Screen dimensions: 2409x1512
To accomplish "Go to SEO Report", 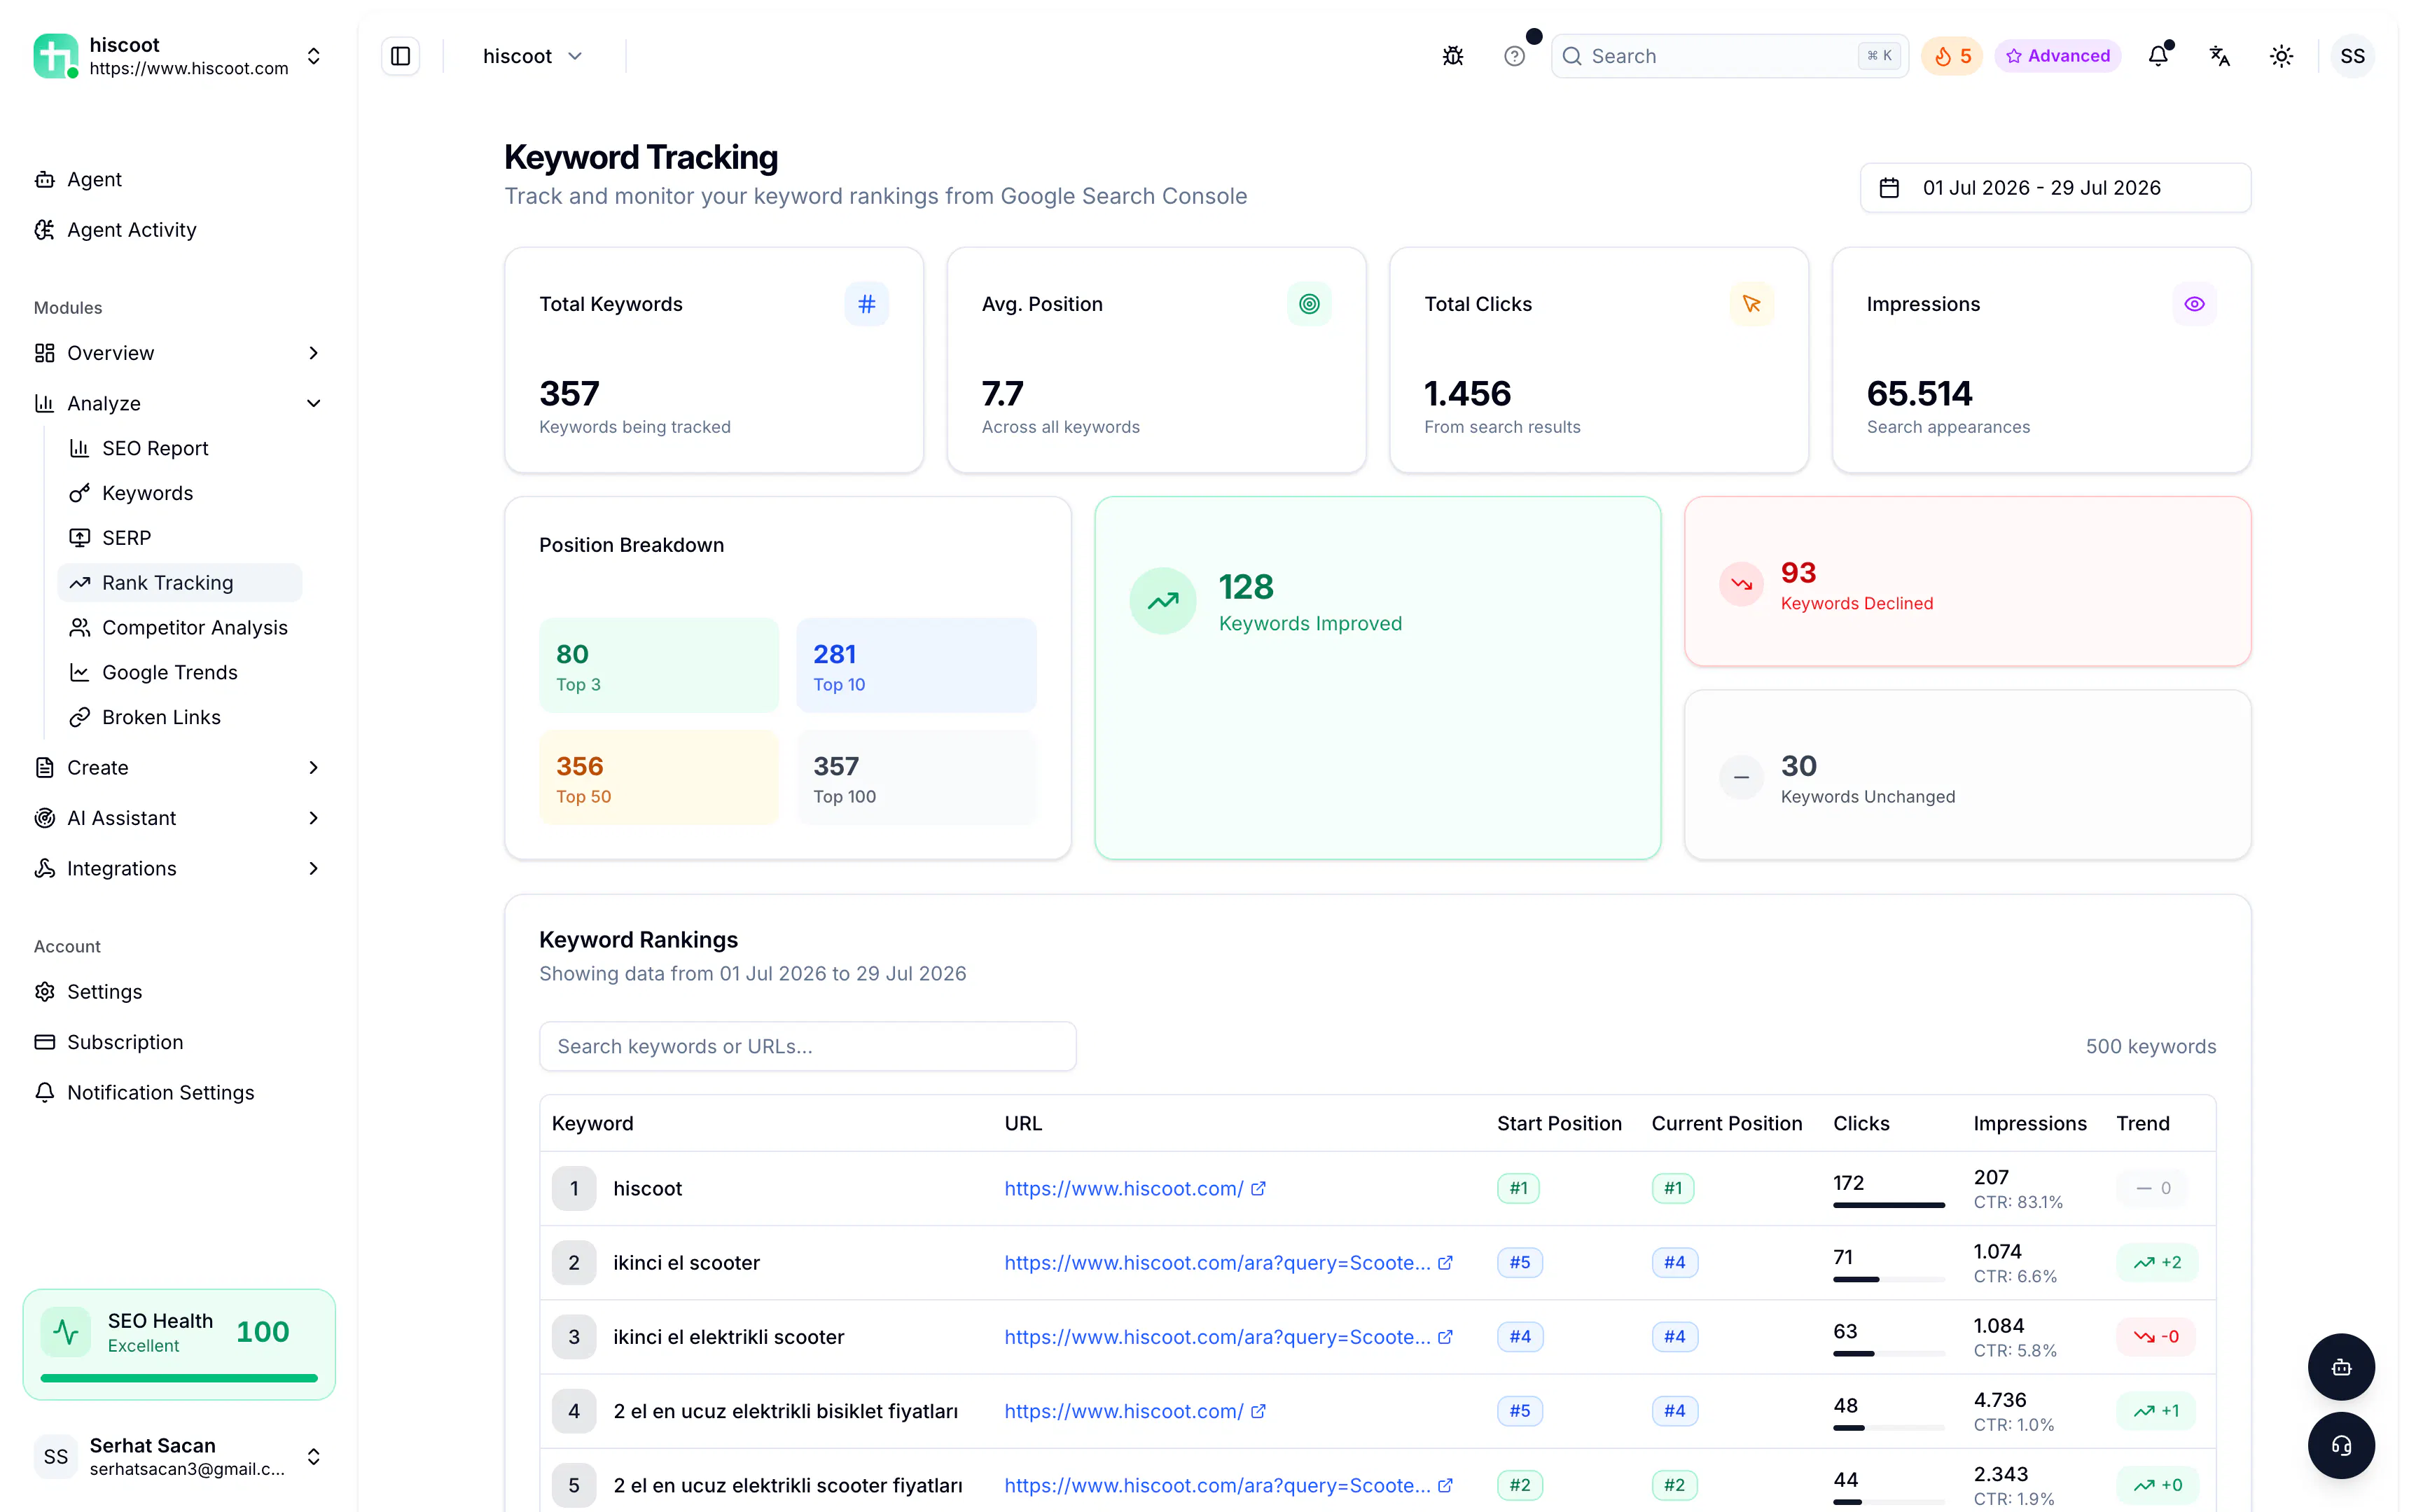I will coord(180,448).
